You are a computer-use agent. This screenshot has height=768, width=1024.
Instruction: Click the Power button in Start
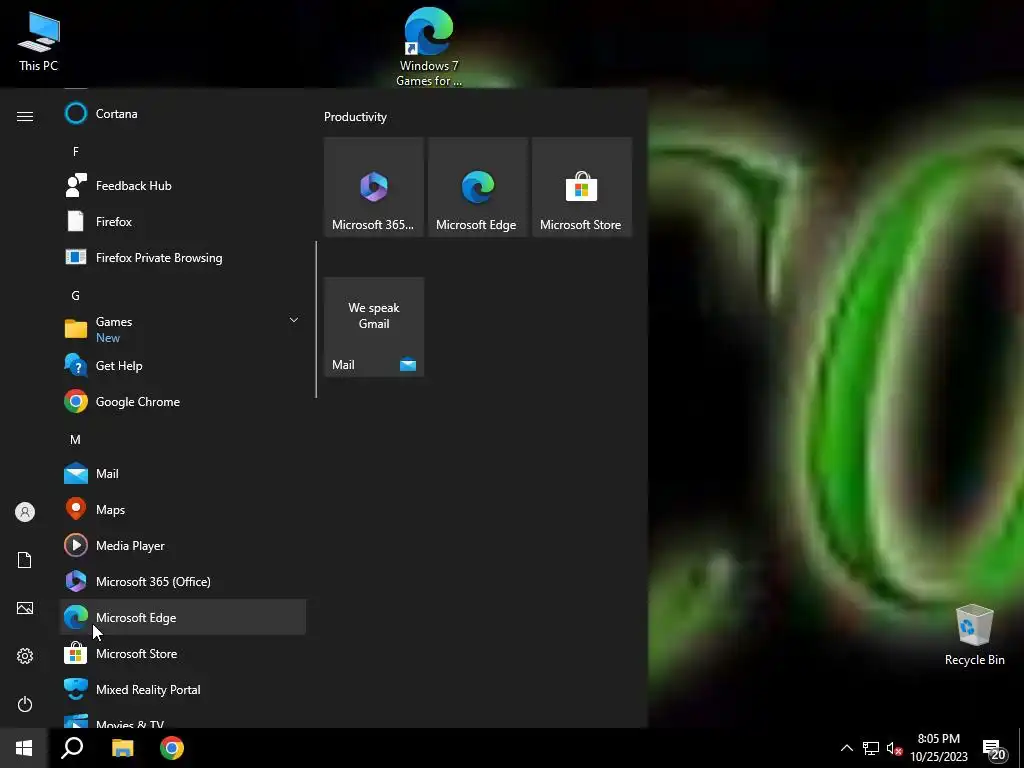coord(25,704)
